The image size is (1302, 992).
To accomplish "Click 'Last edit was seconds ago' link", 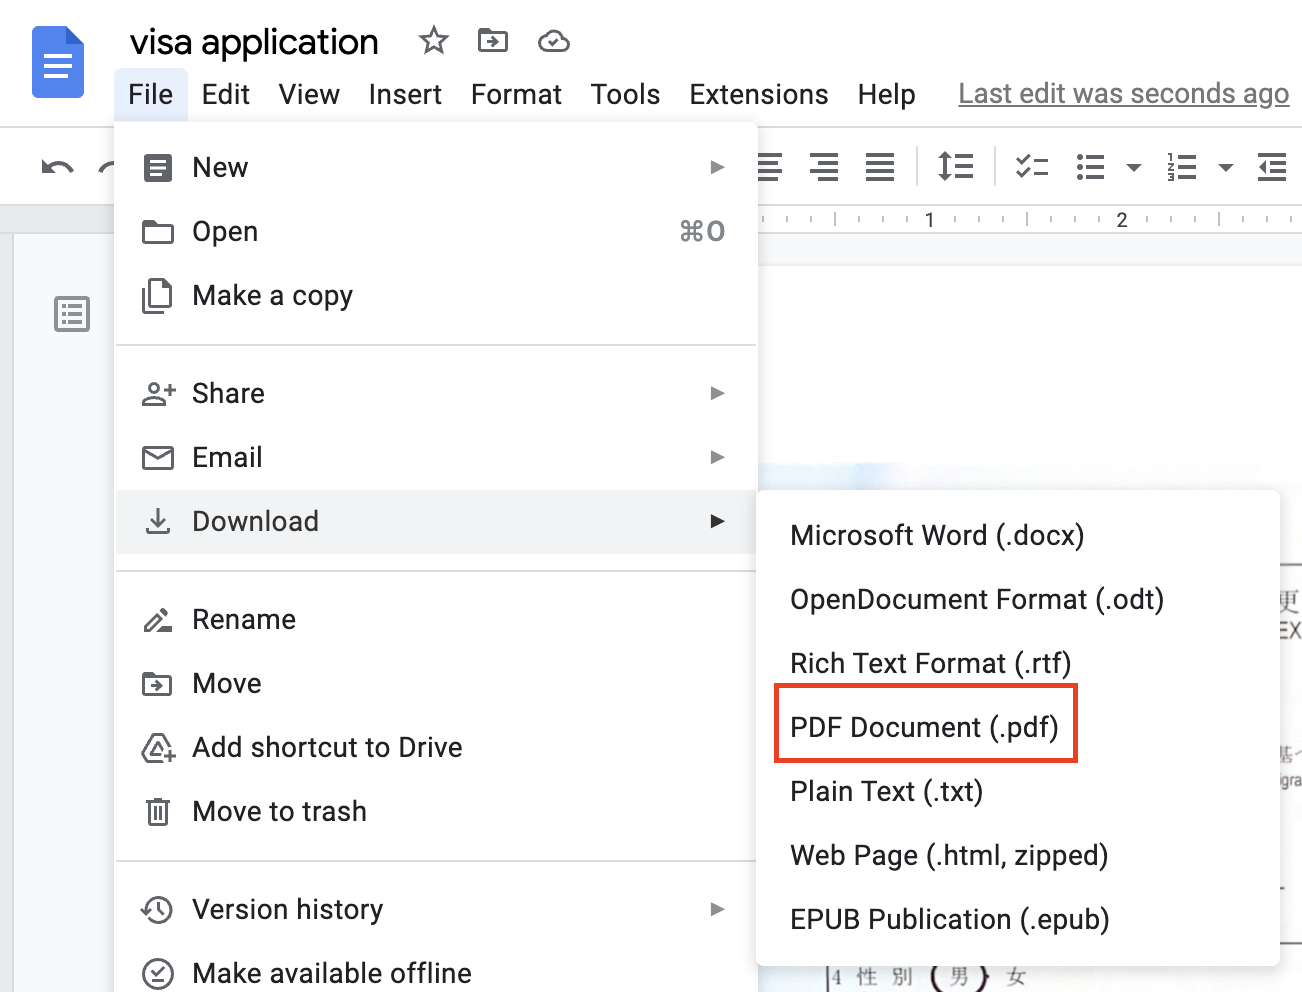I will coord(1124,94).
